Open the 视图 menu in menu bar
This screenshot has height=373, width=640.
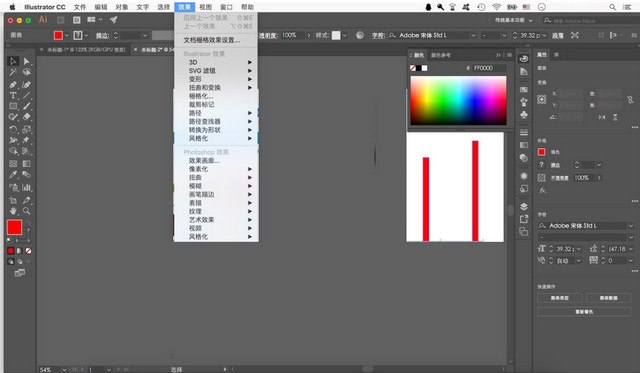click(205, 7)
